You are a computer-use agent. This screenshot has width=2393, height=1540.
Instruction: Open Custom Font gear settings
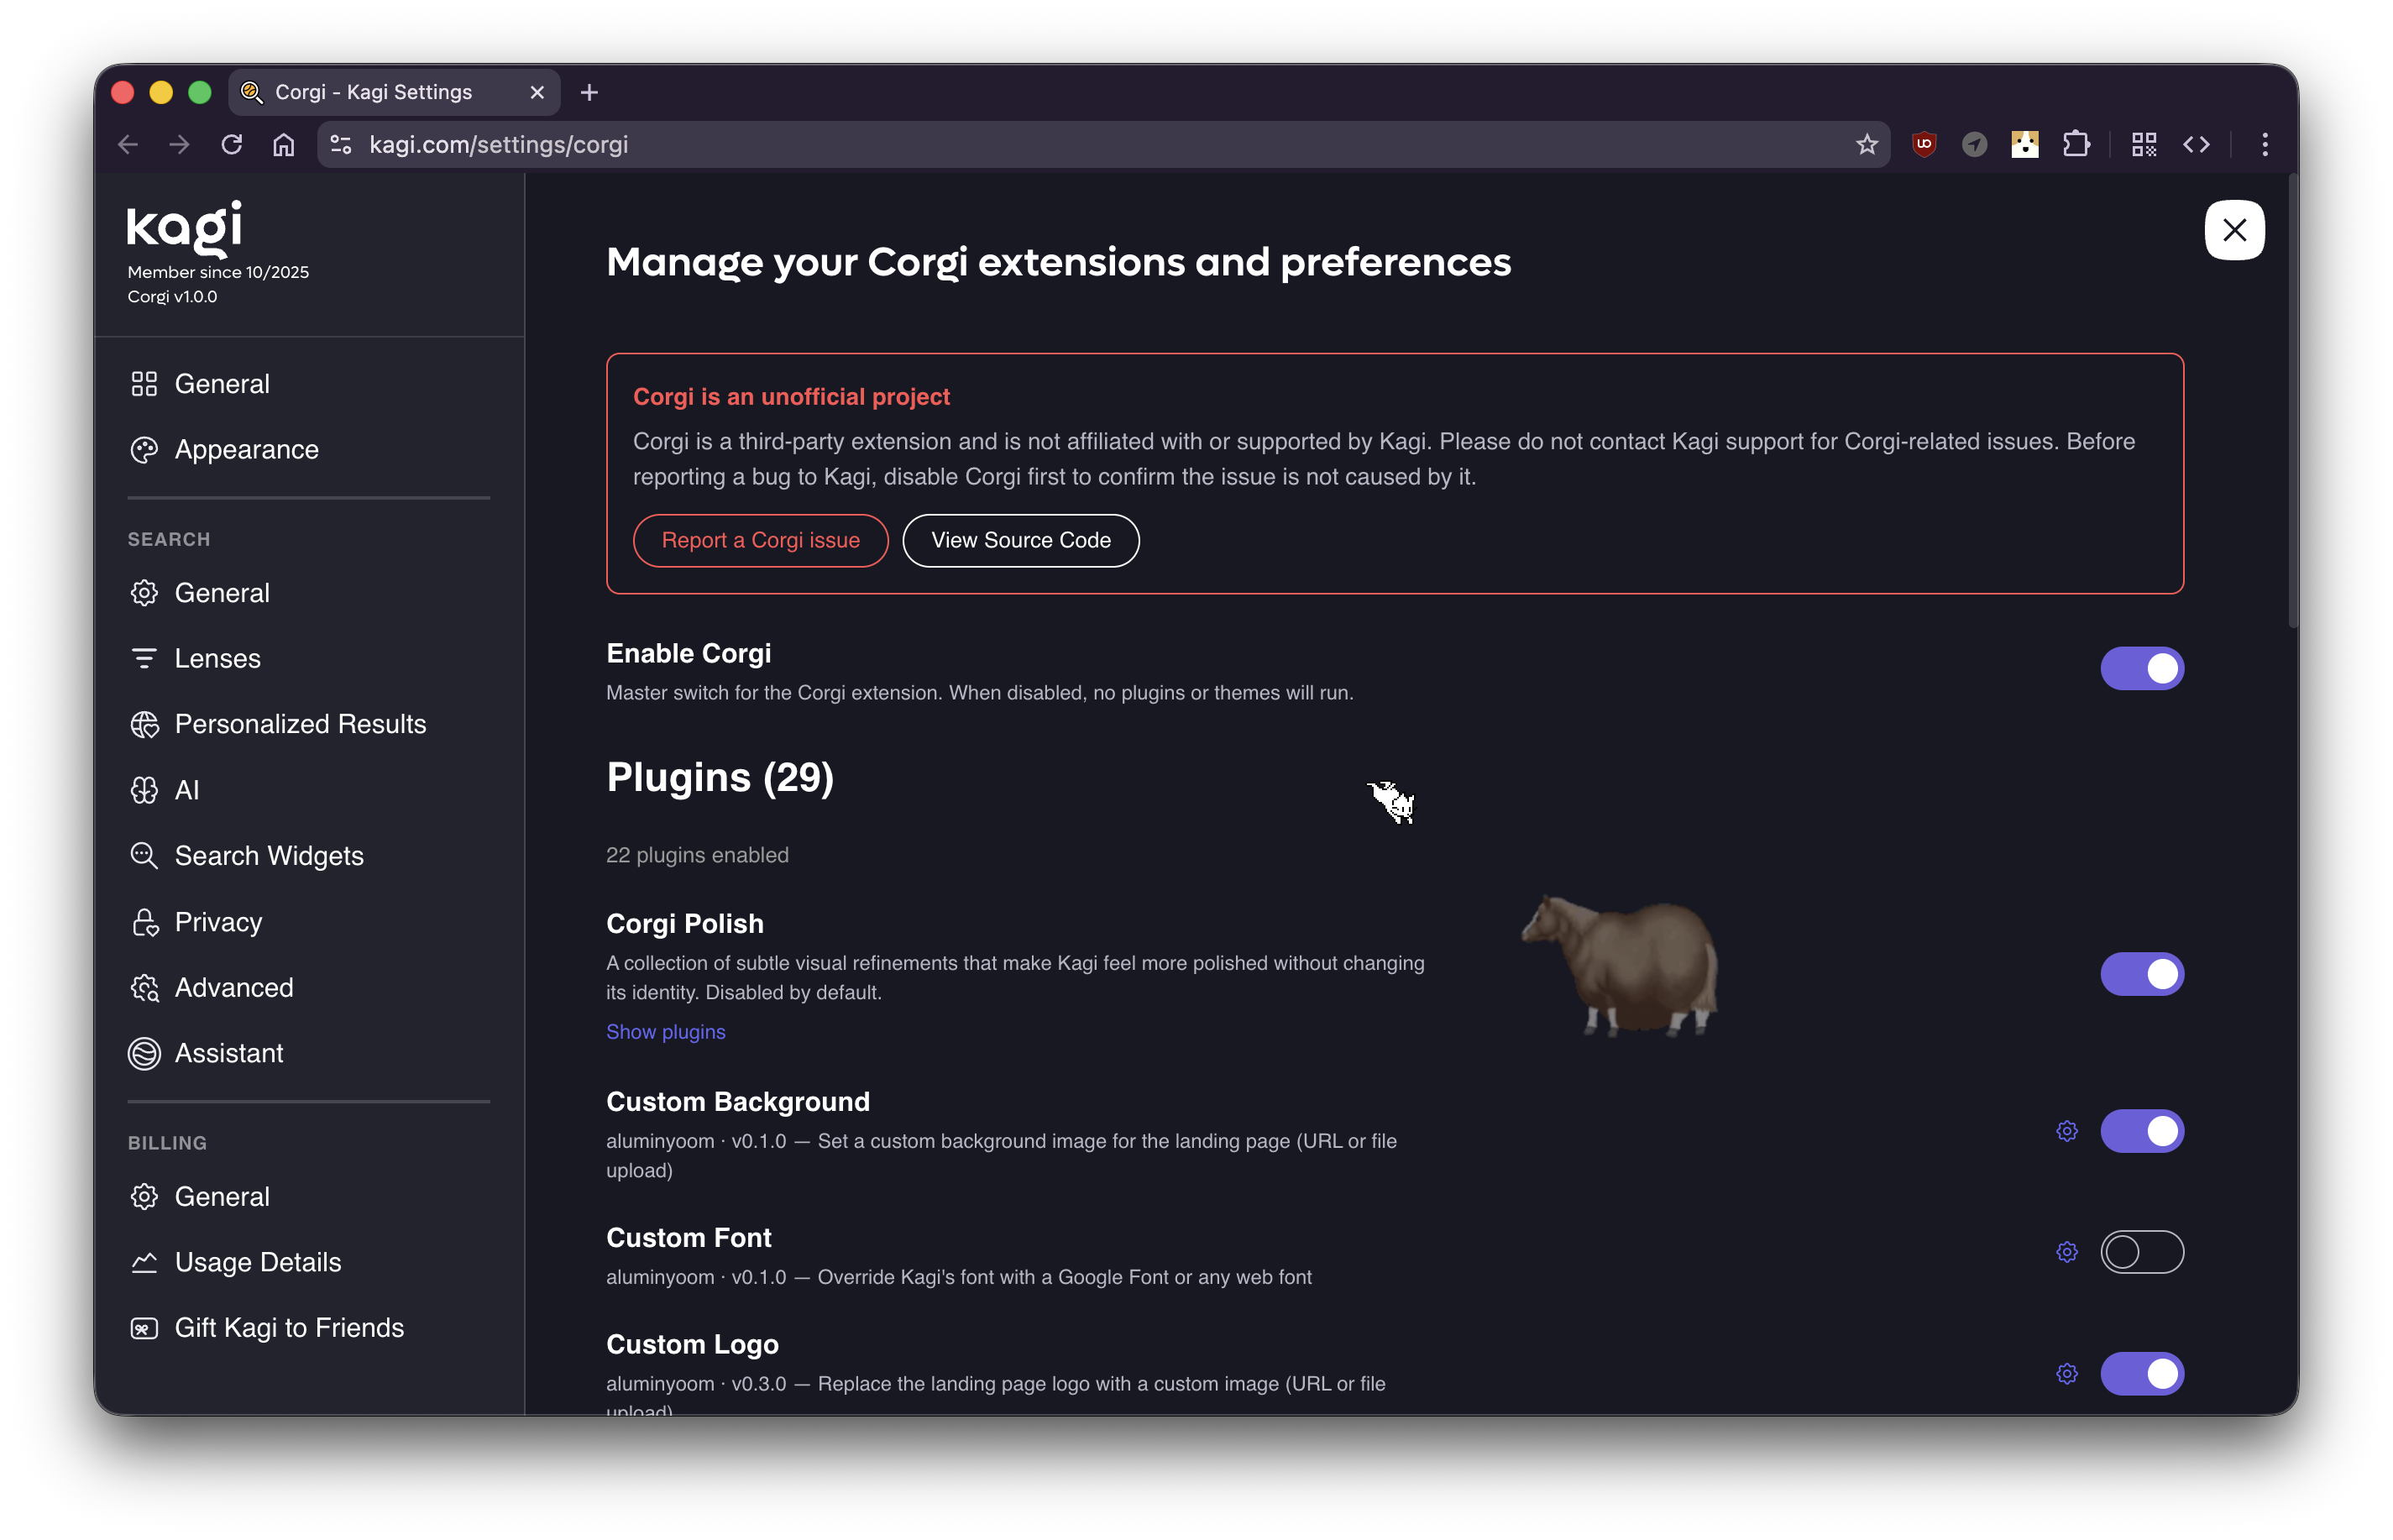[2066, 1252]
